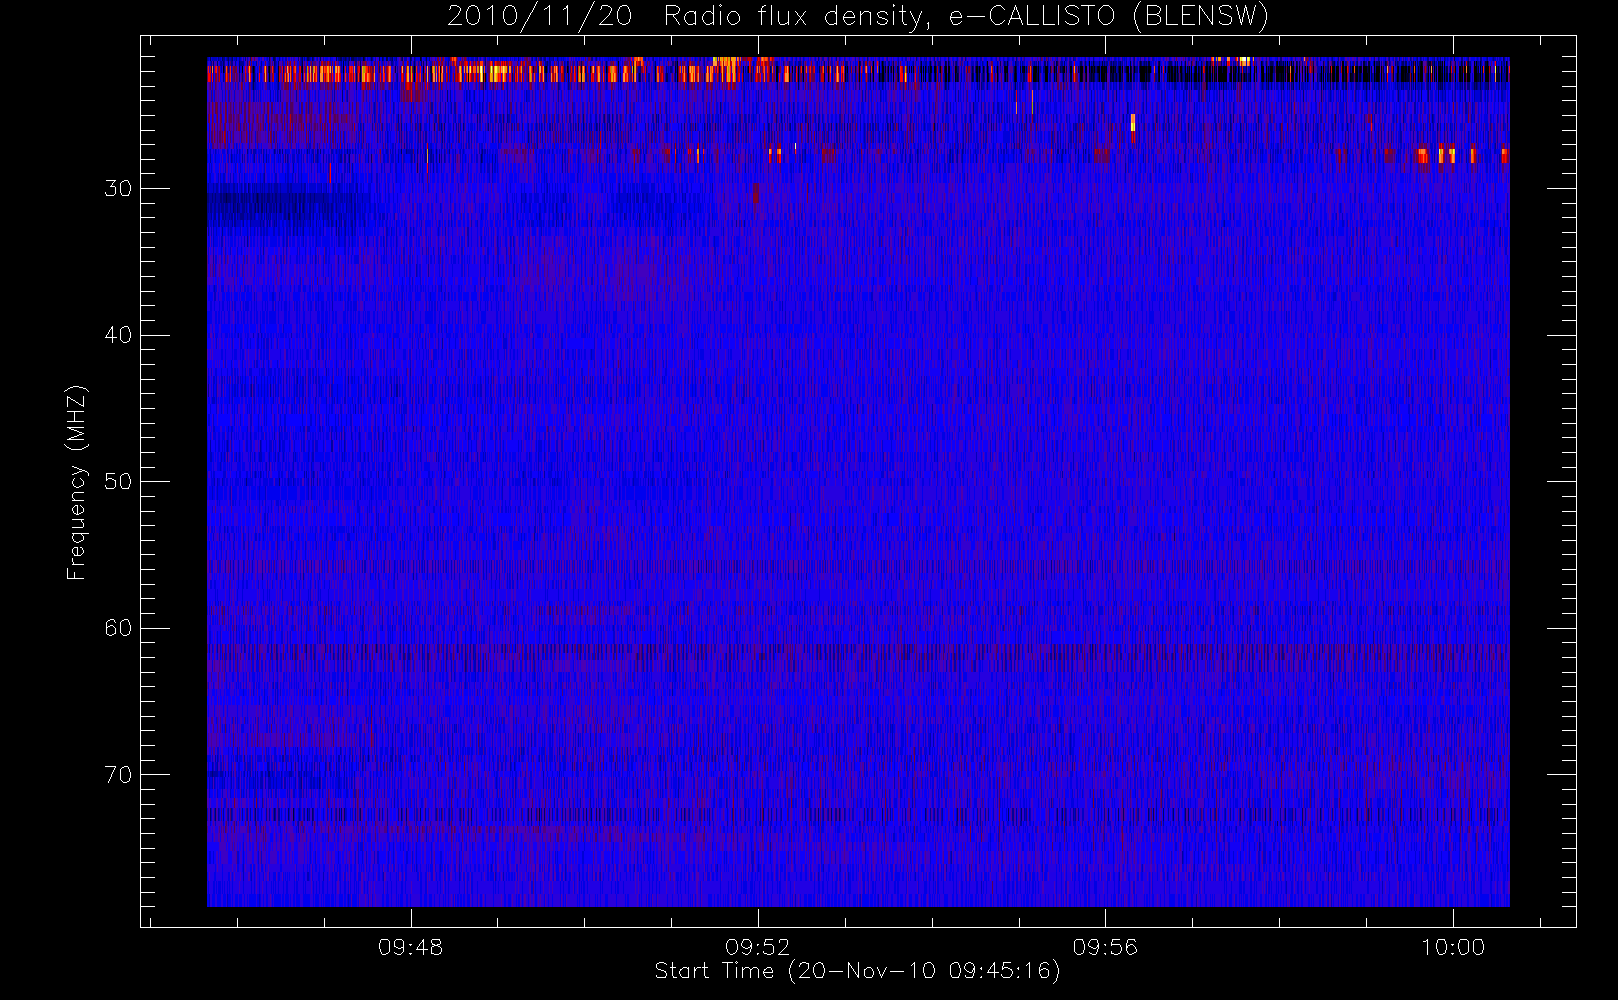Click the 70 frequency tick label
This screenshot has height=1000, width=1618.
[118, 775]
